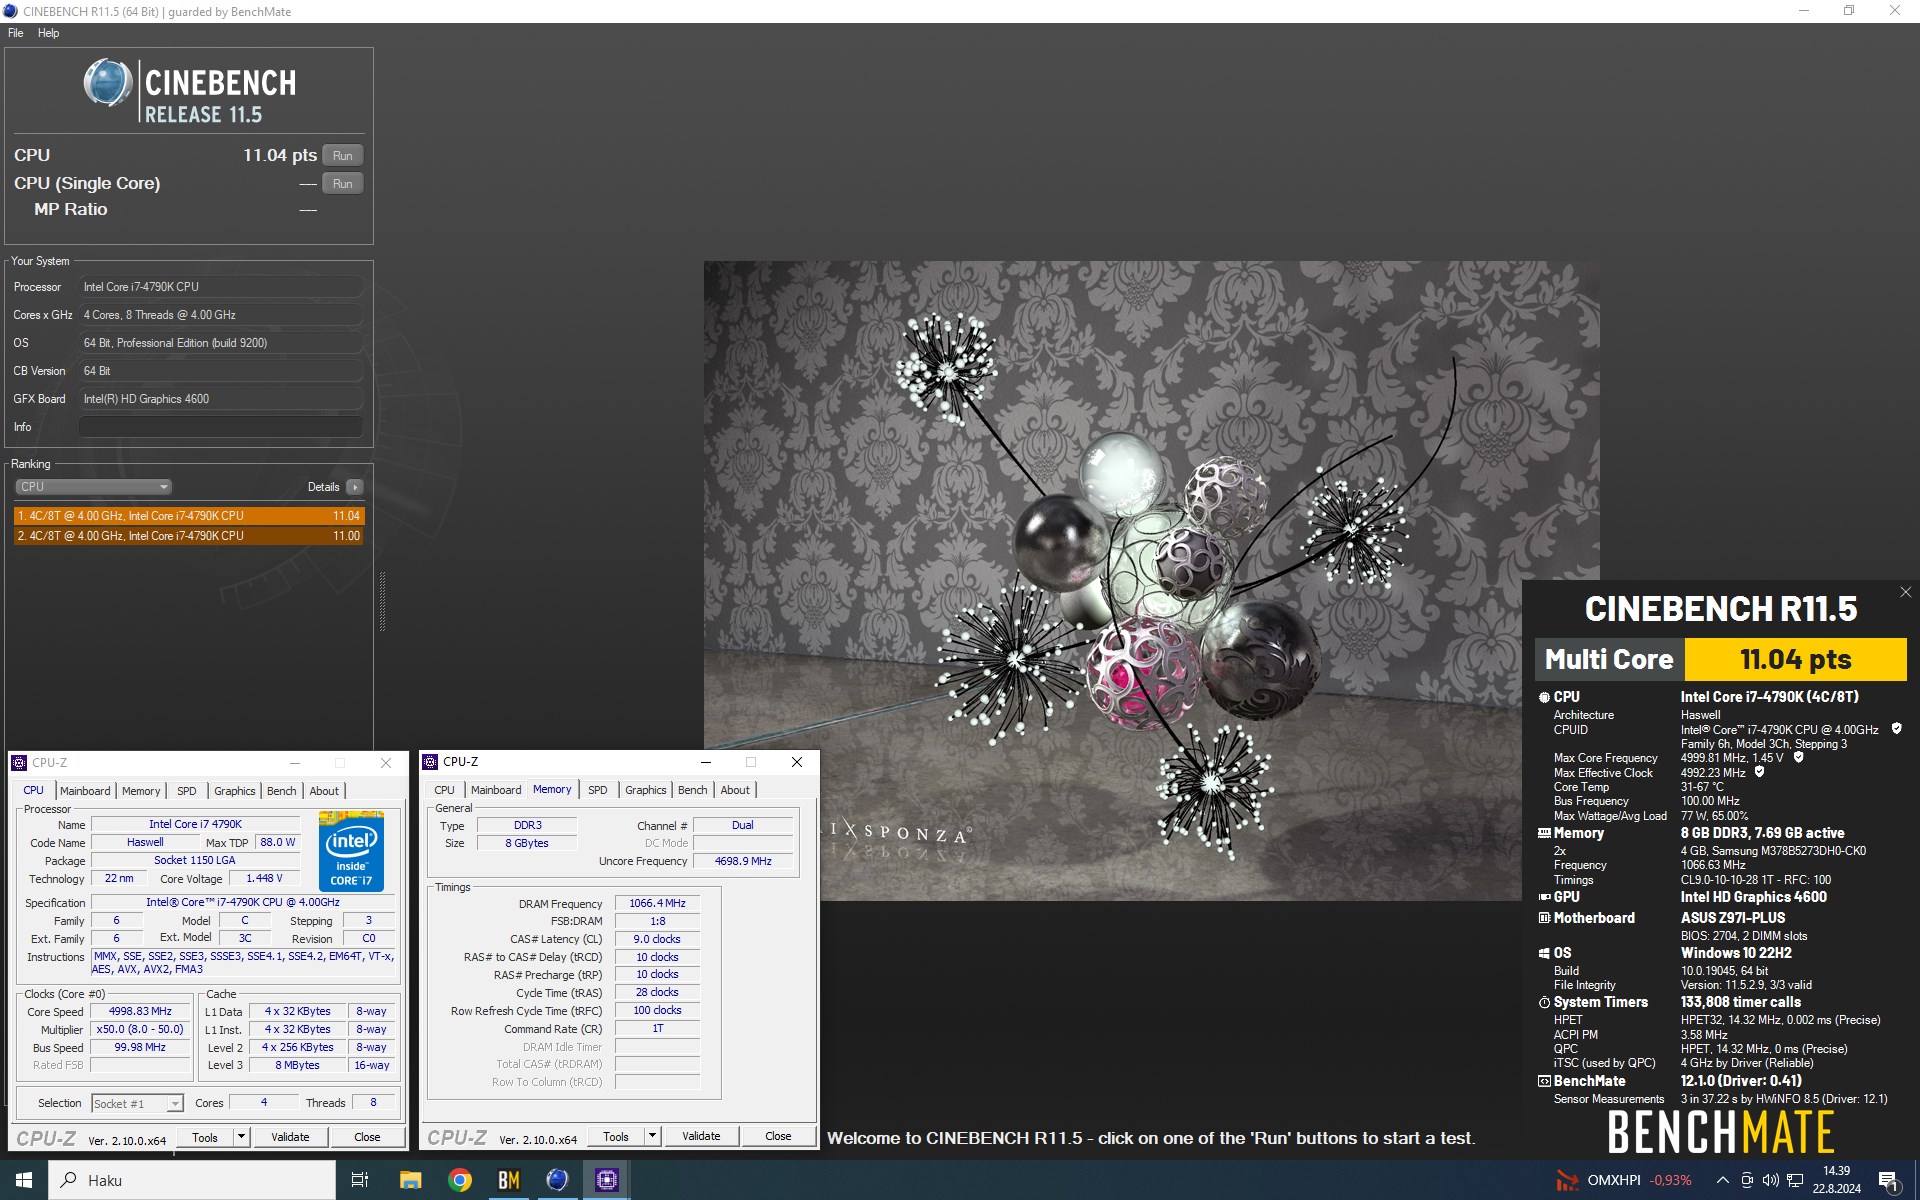
Task: Open Socket #1 selection dropdown
Action: (137, 1104)
